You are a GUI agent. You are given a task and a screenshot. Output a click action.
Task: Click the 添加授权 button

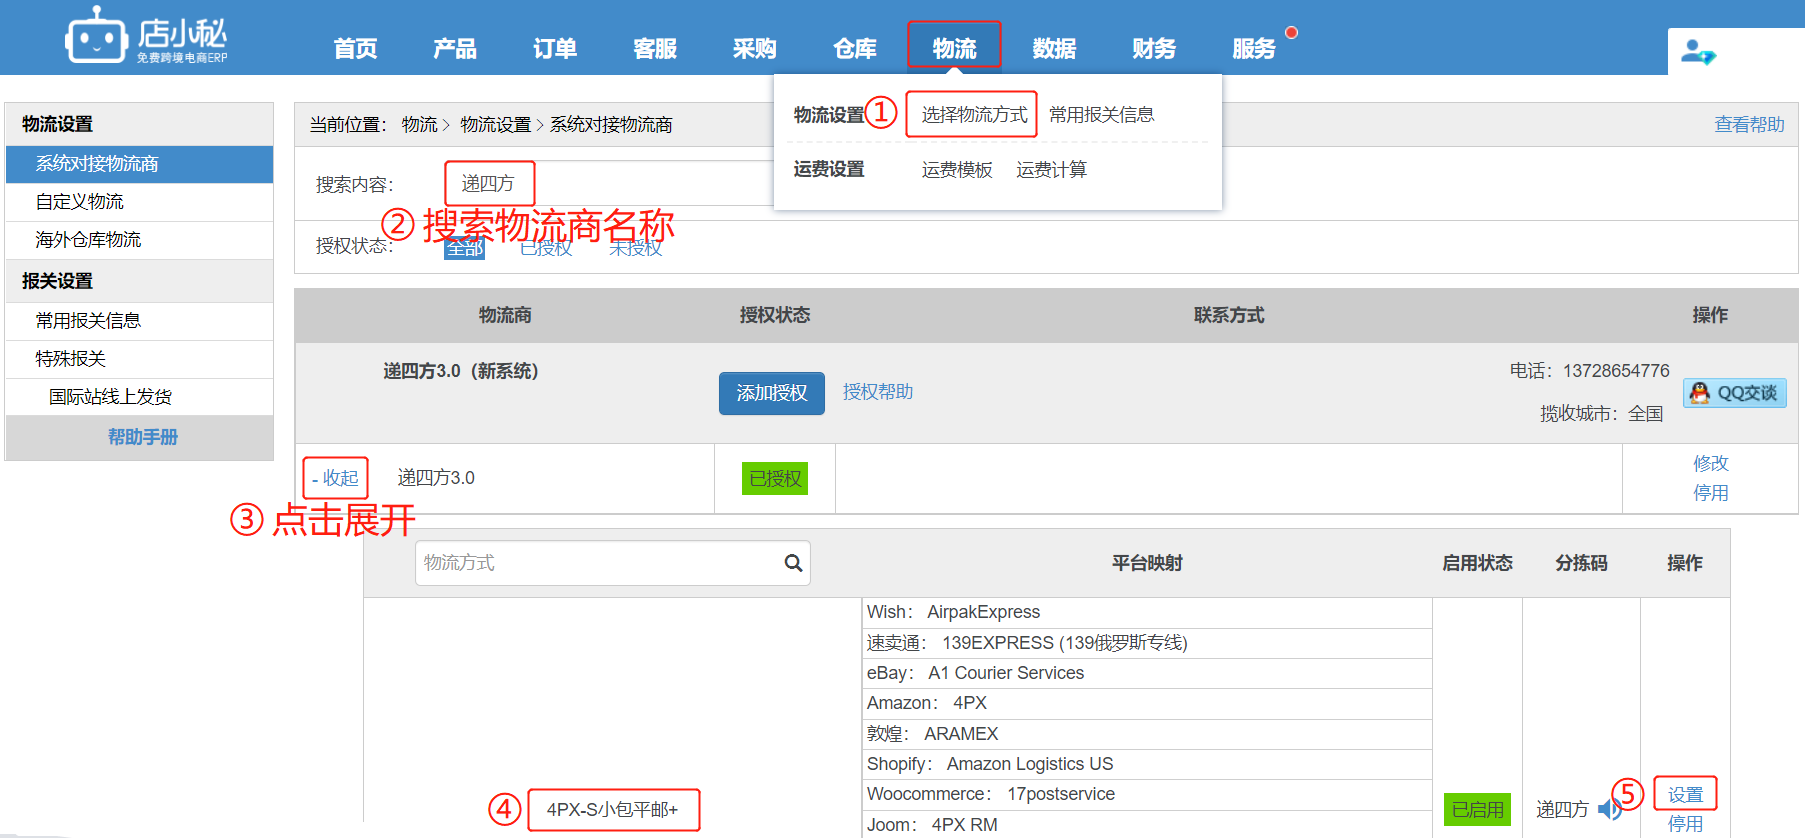click(772, 393)
